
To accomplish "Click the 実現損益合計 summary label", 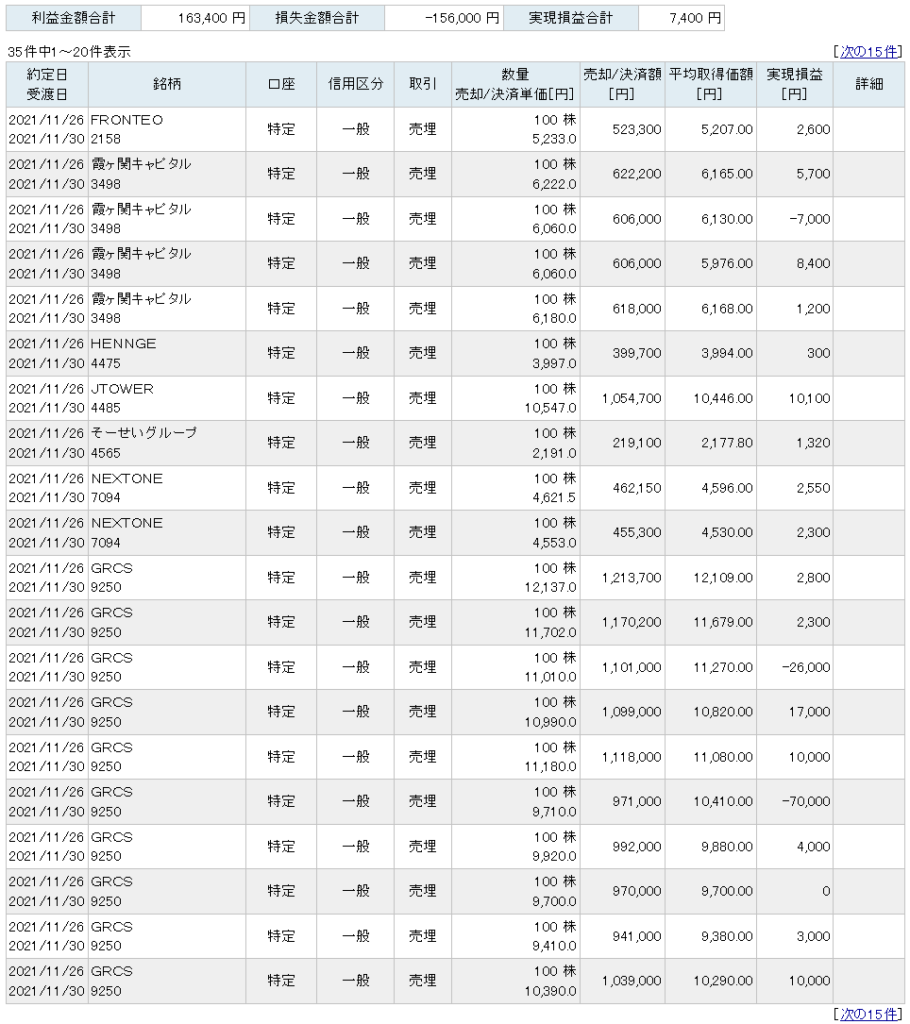I will tap(570, 18).
